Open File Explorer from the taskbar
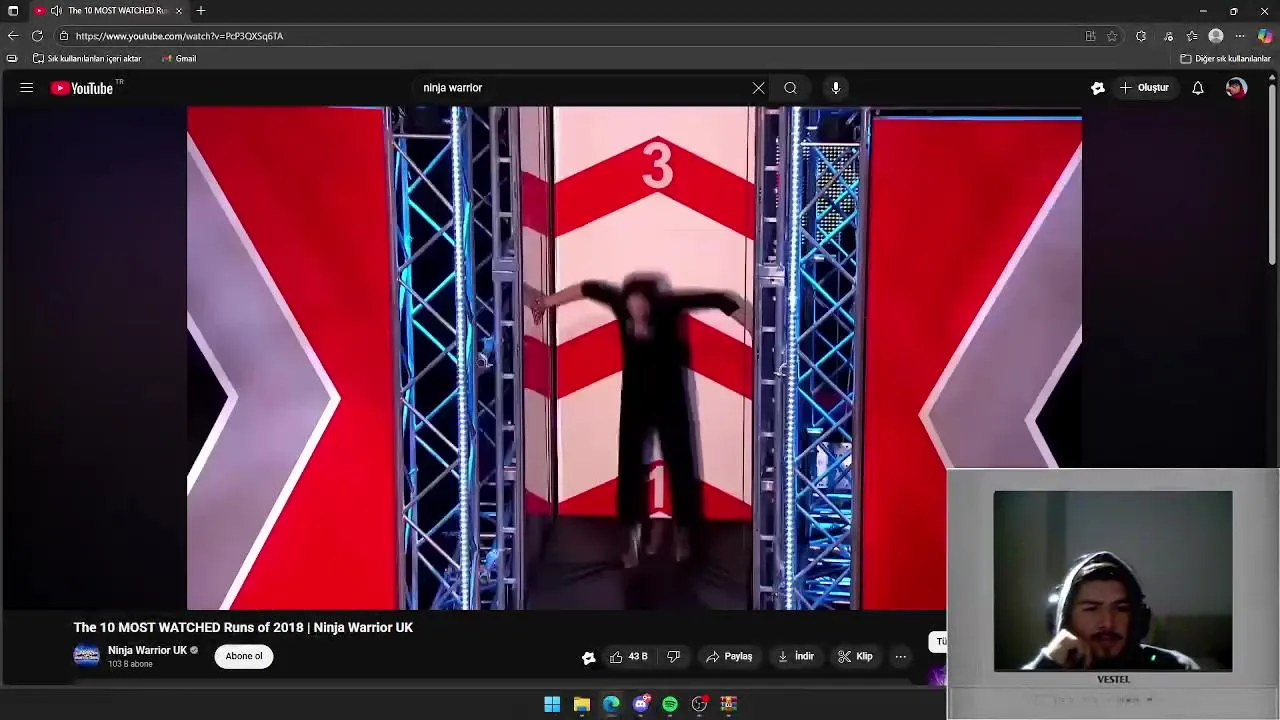This screenshot has height=720, width=1280. [x=581, y=704]
